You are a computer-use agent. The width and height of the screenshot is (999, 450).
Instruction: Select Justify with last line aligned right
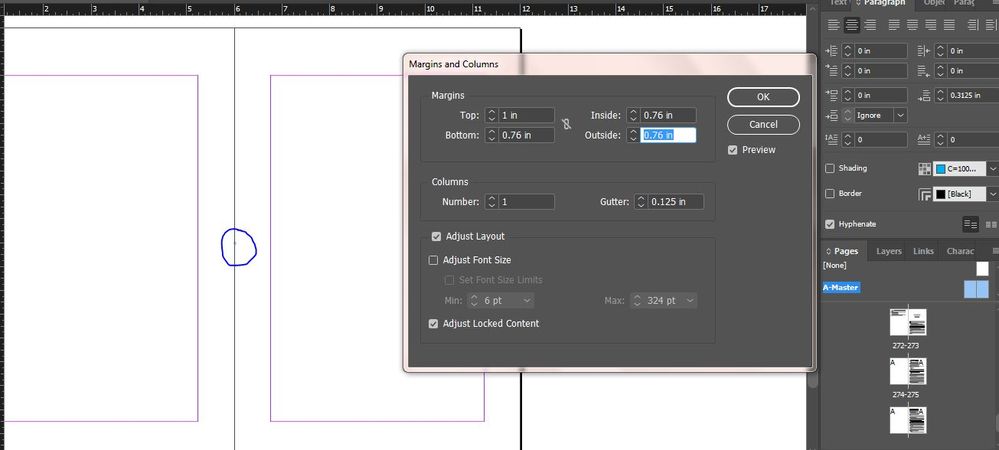click(931, 25)
